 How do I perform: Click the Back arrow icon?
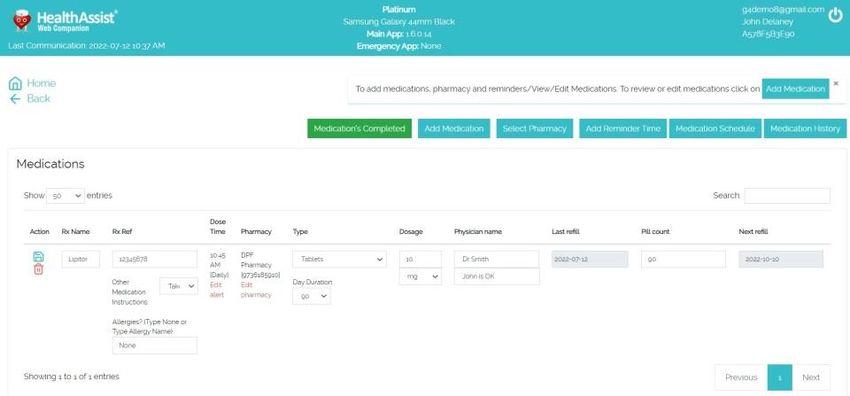(x=15, y=99)
